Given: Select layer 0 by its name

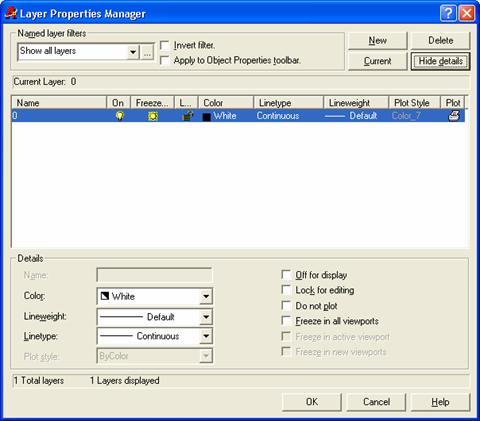Looking at the screenshot, I should pyautogui.click(x=15, y=116).
